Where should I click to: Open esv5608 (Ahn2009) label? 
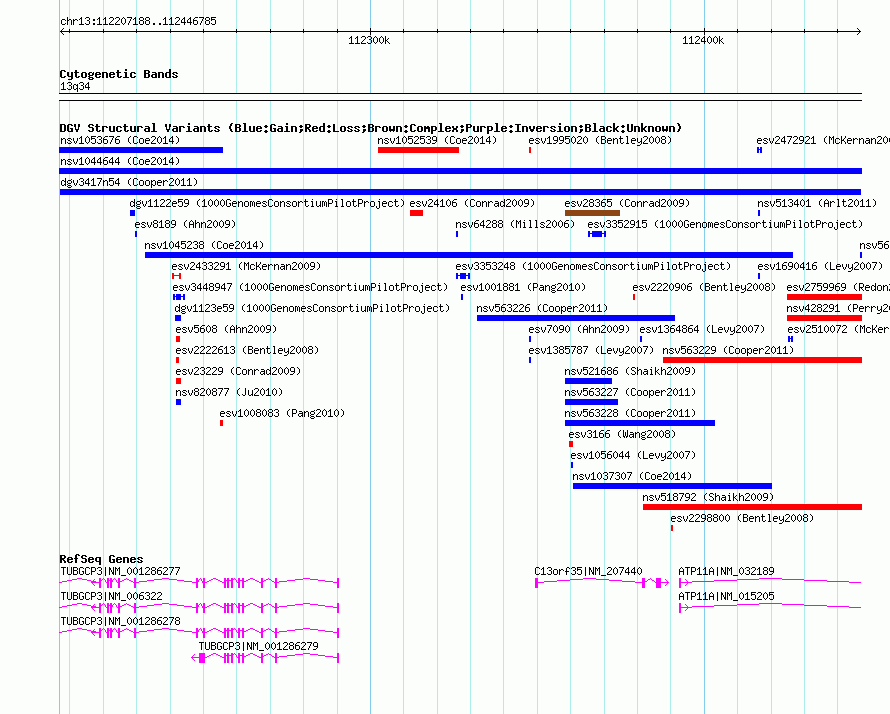click(226, 329)
